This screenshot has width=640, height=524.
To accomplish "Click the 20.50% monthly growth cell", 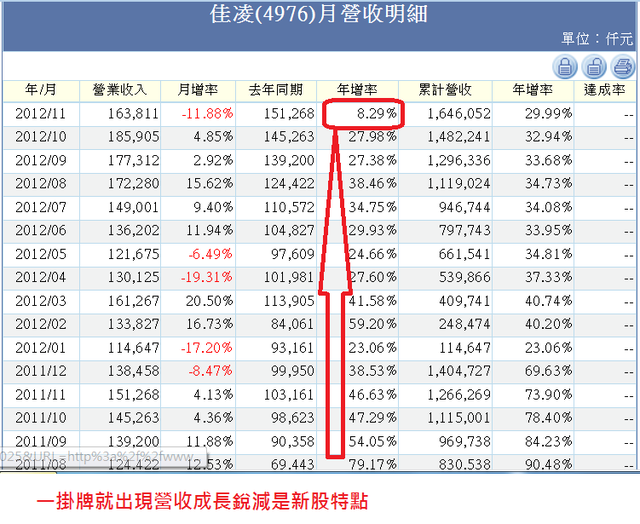I will [209, 301].
